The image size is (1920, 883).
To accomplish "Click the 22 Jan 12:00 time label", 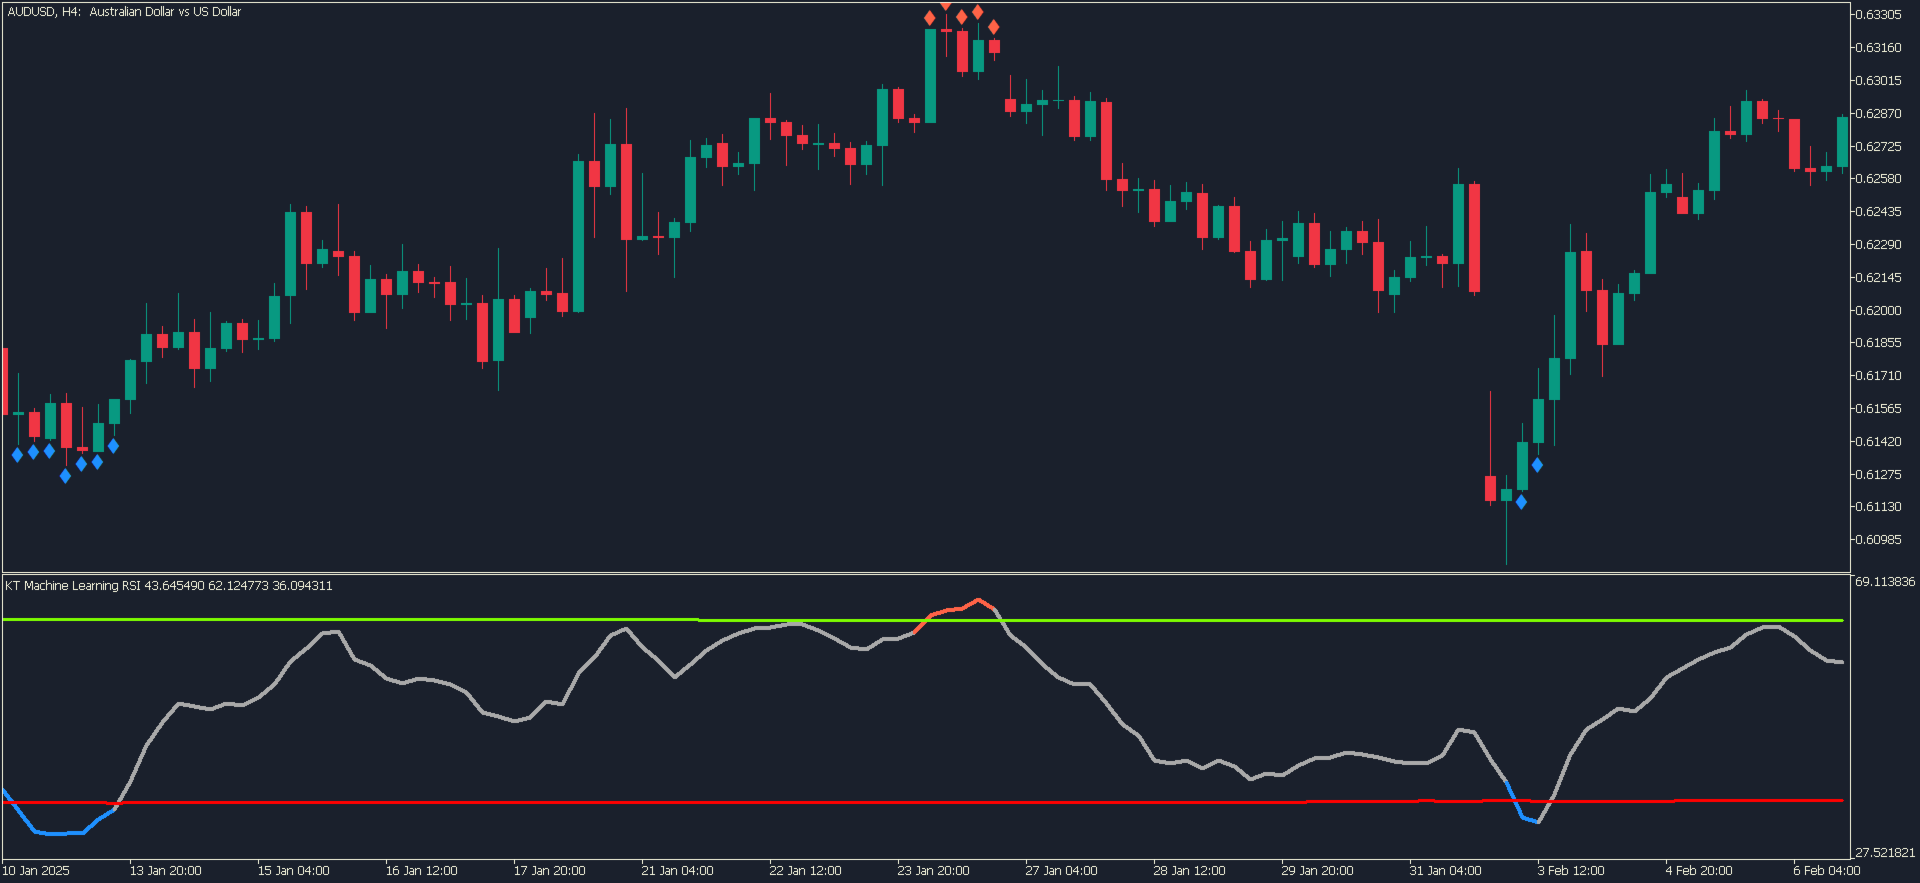I will 806,871.
